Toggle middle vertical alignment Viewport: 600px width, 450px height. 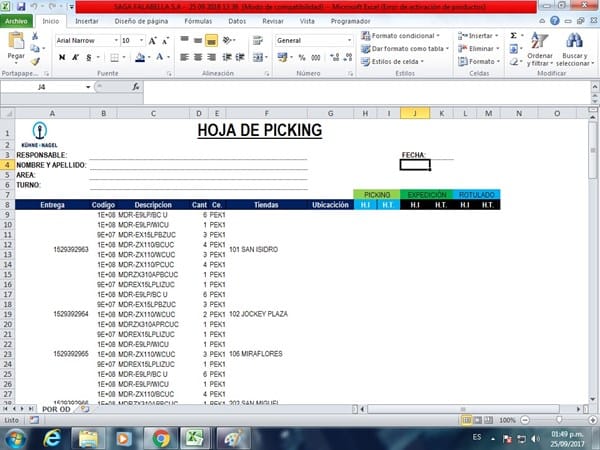198,40
